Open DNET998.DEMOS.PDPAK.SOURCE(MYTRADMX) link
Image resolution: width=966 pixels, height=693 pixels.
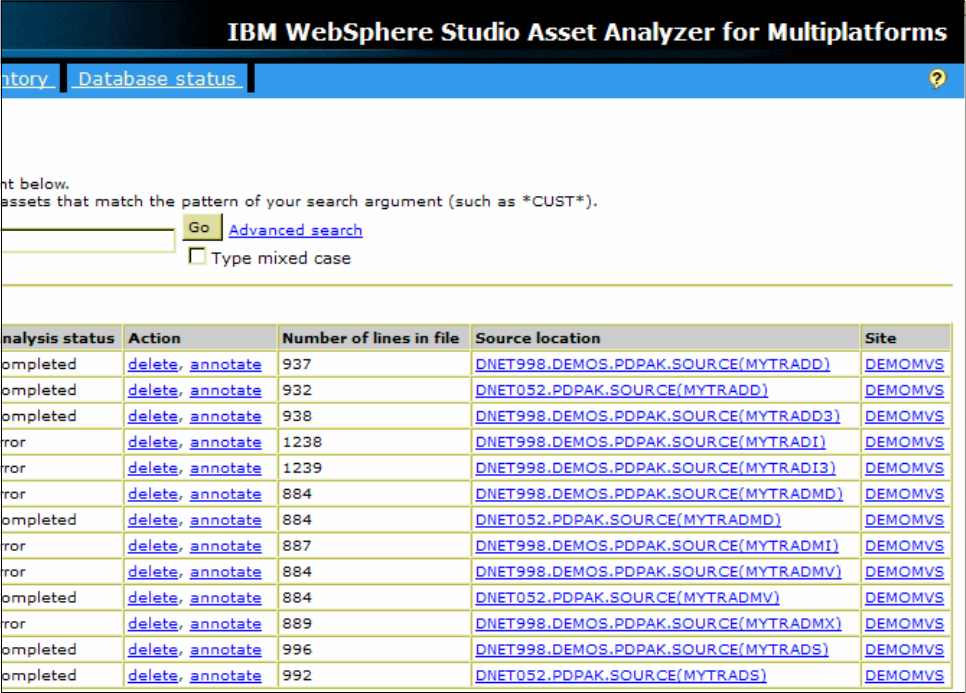tap(658, 623)
